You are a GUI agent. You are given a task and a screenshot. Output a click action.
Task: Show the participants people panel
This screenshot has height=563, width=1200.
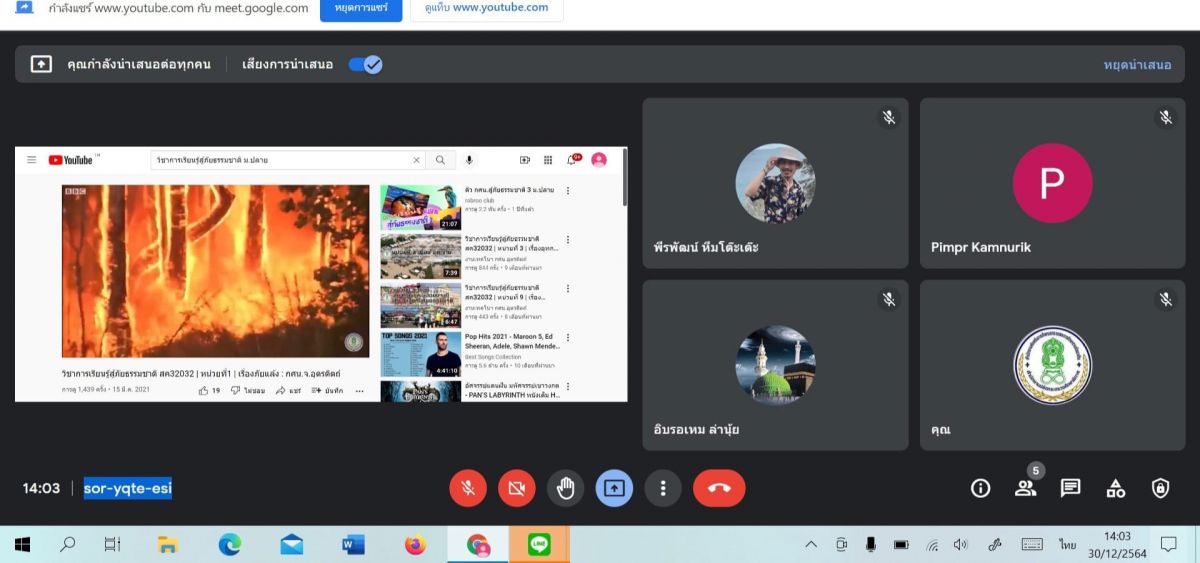pyautogui.click(x=1025, y=488)
